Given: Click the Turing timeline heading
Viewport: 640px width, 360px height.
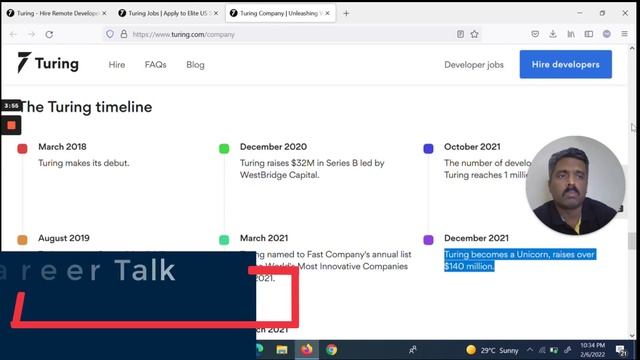Looking at the screenshot, I should tap(86, 107).
